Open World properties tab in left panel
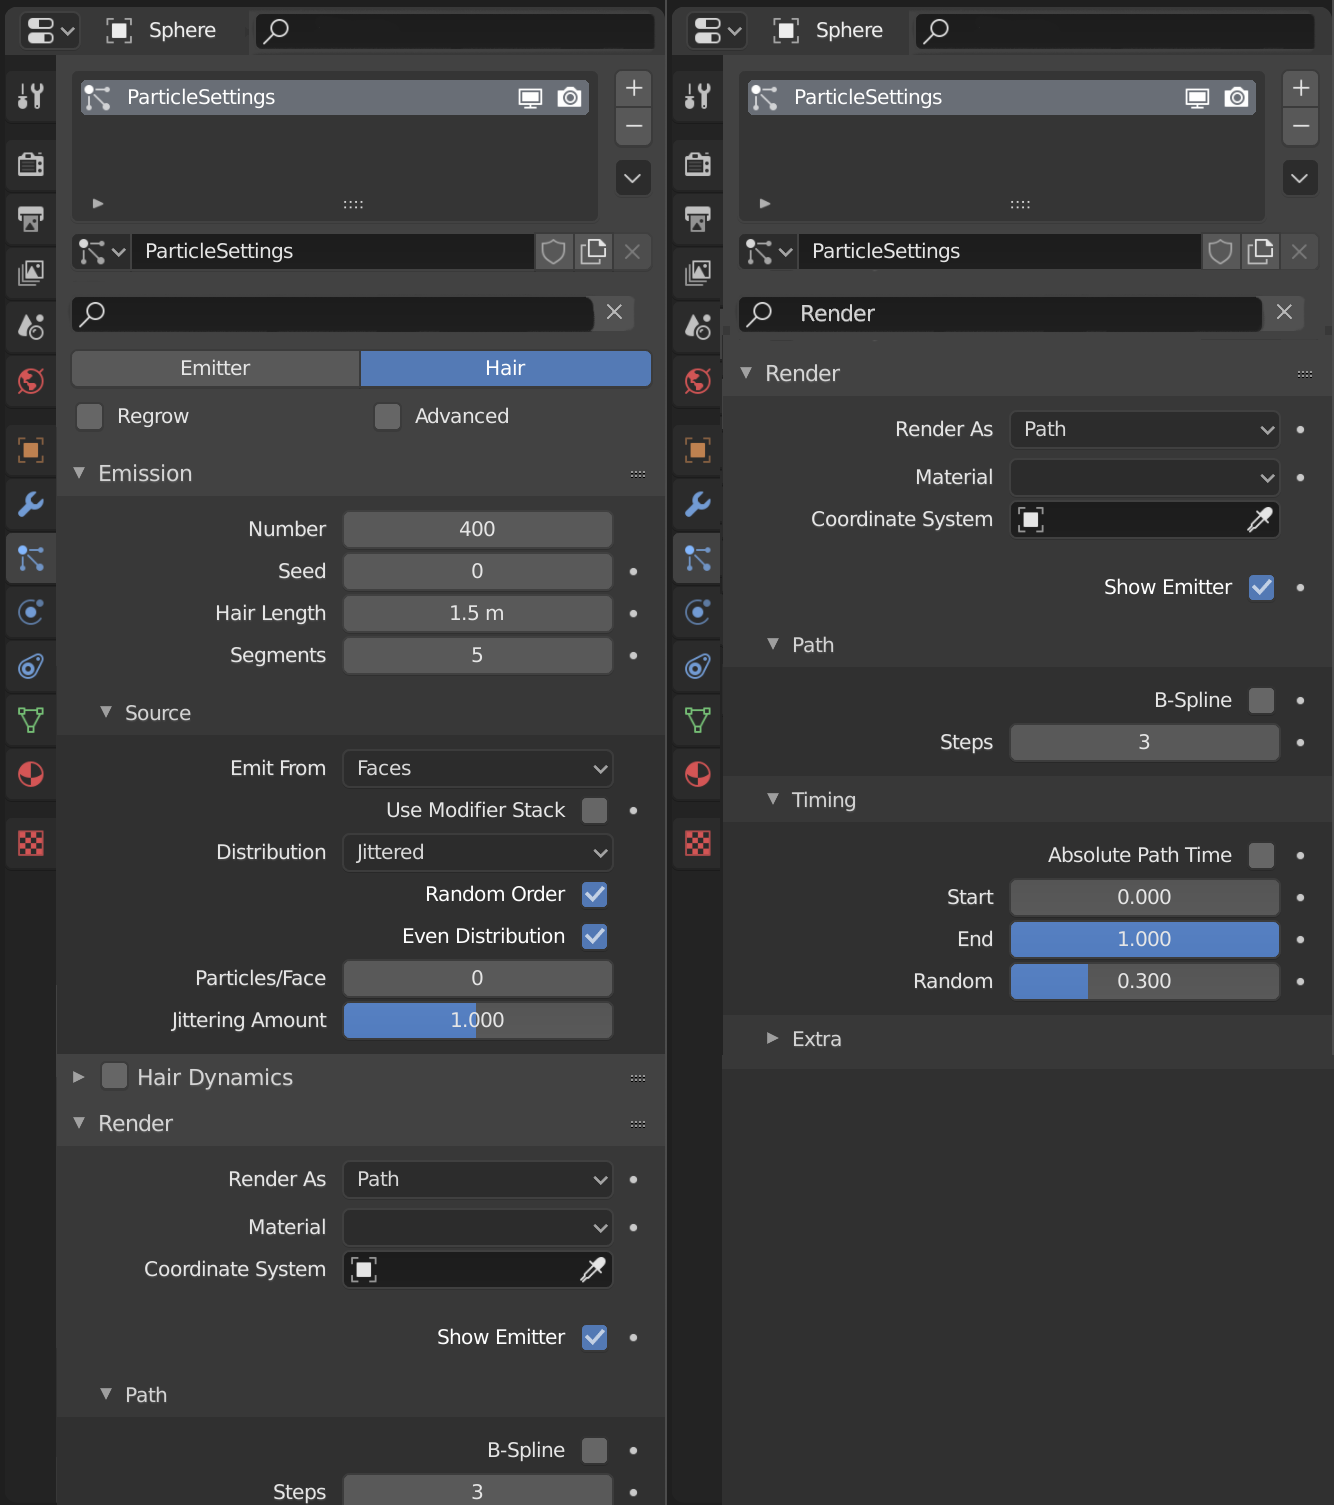Screen dimensions: 1334x1505 31,380
